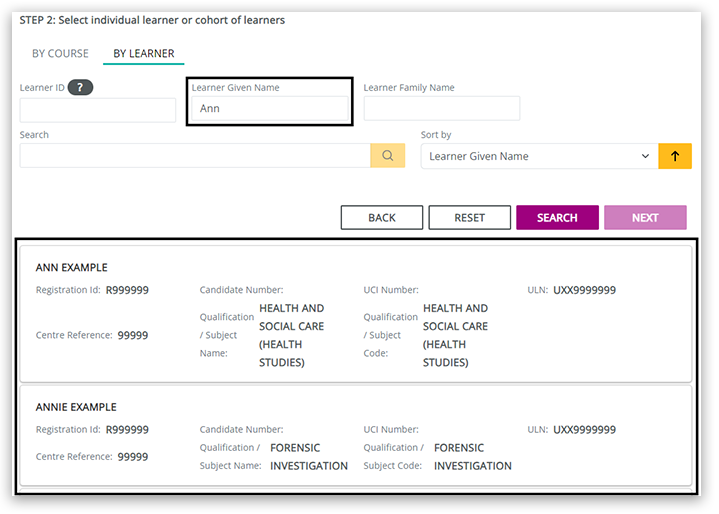Viewport: 719px width, 514px height.
Task: Click ULN value in ANN EXAMPLE record
Action: [x=585, y=290]
